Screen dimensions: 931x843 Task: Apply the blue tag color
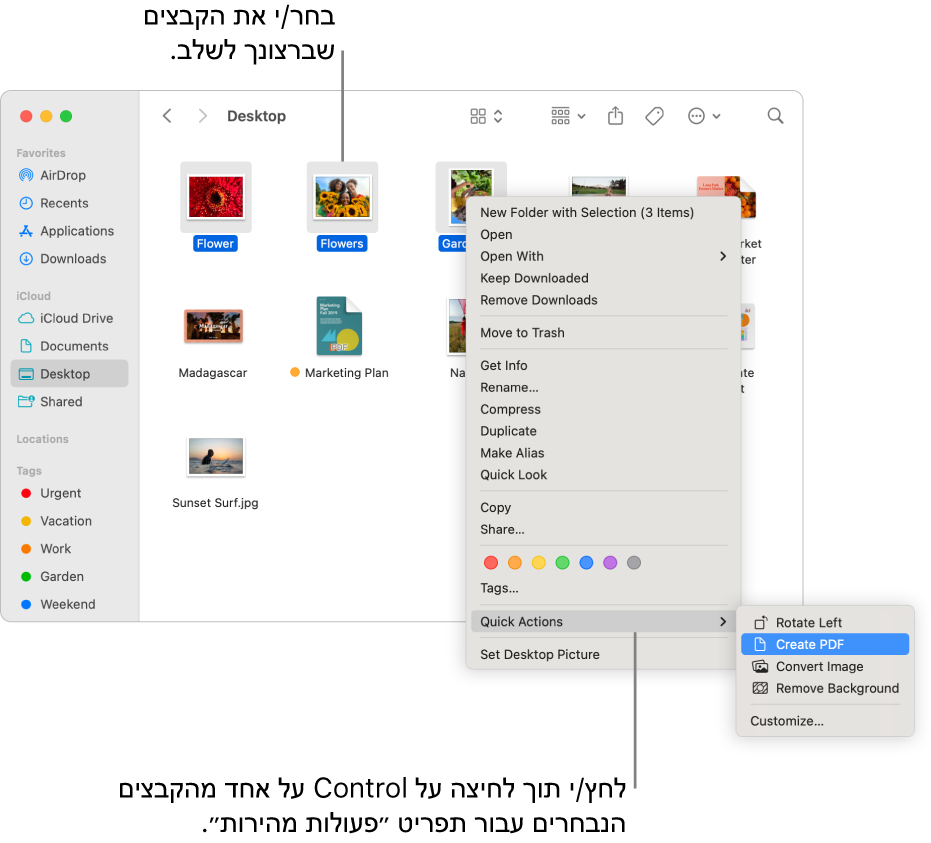[586, 563]
